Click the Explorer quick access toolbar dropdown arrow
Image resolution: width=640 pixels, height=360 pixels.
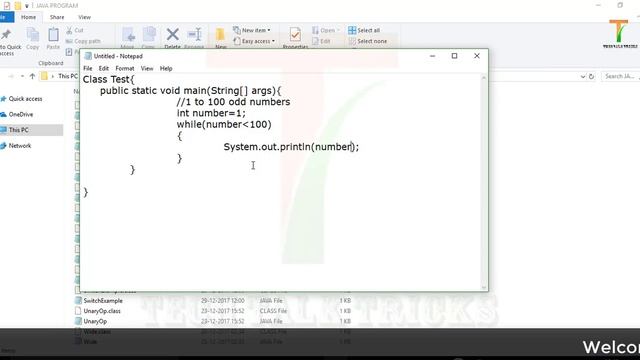click(x=27, y=6)
